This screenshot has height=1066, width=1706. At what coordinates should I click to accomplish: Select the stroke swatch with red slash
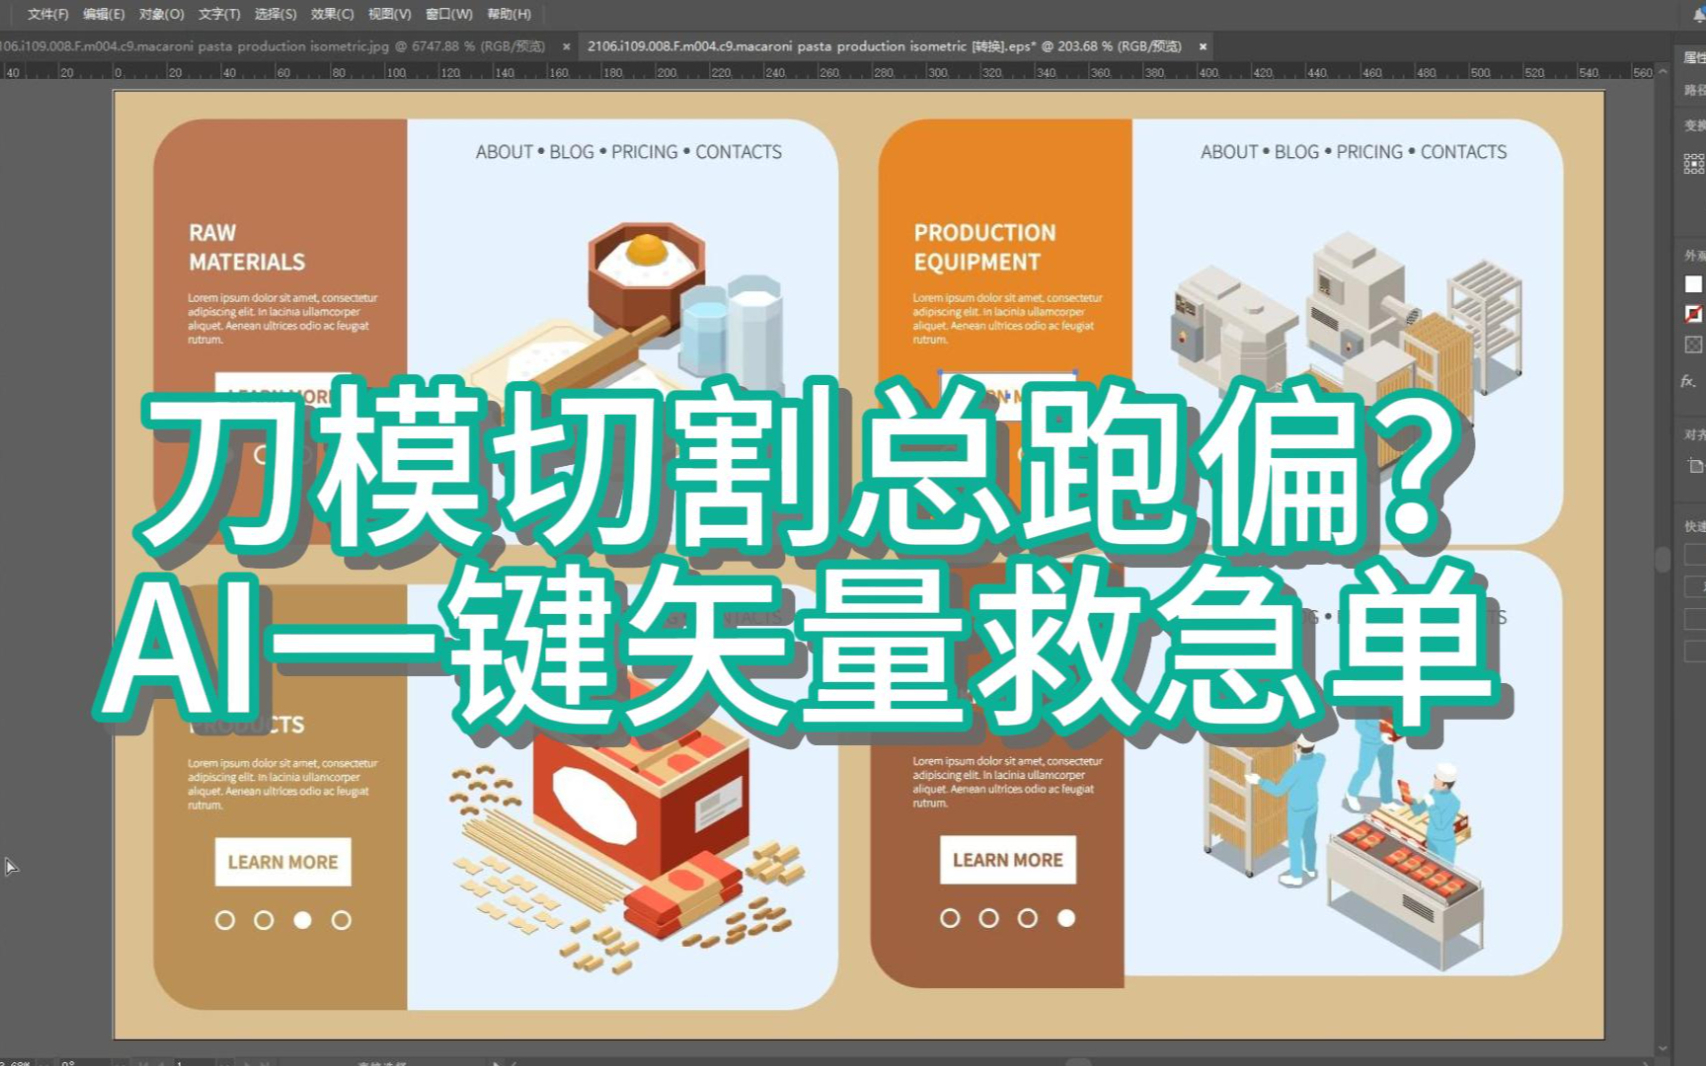pos(1692,314)
